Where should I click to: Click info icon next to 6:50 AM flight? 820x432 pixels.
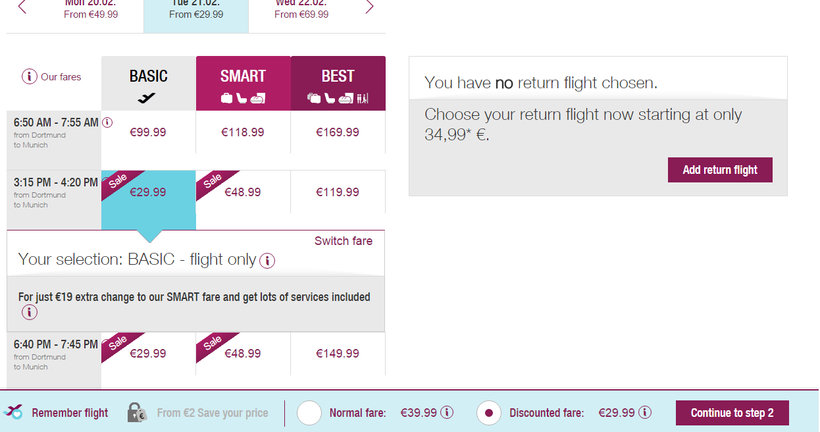coord(107,123)
